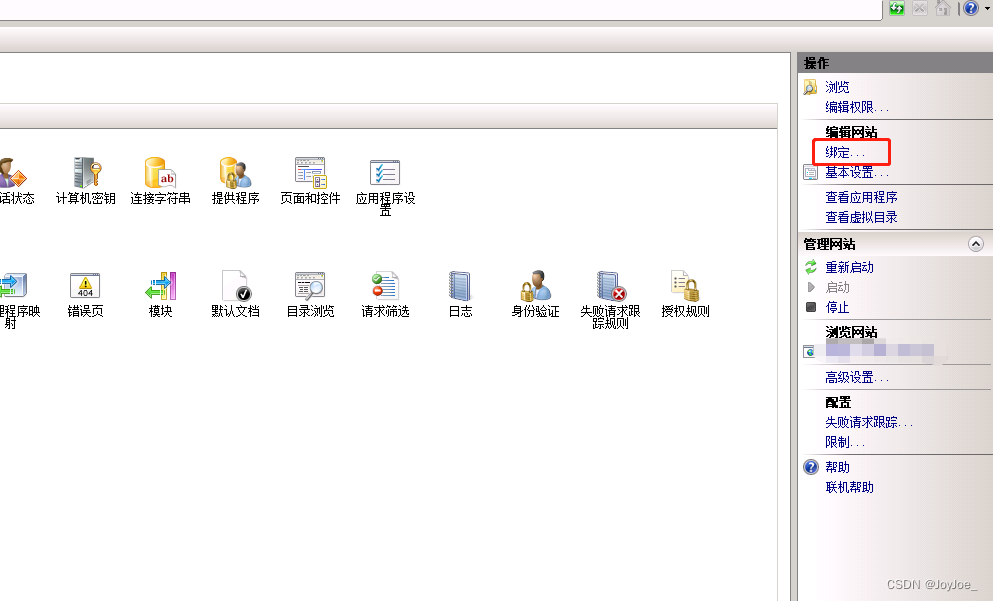Click 停止 to stop the website

pyautogui.click(x=837, y=308)
